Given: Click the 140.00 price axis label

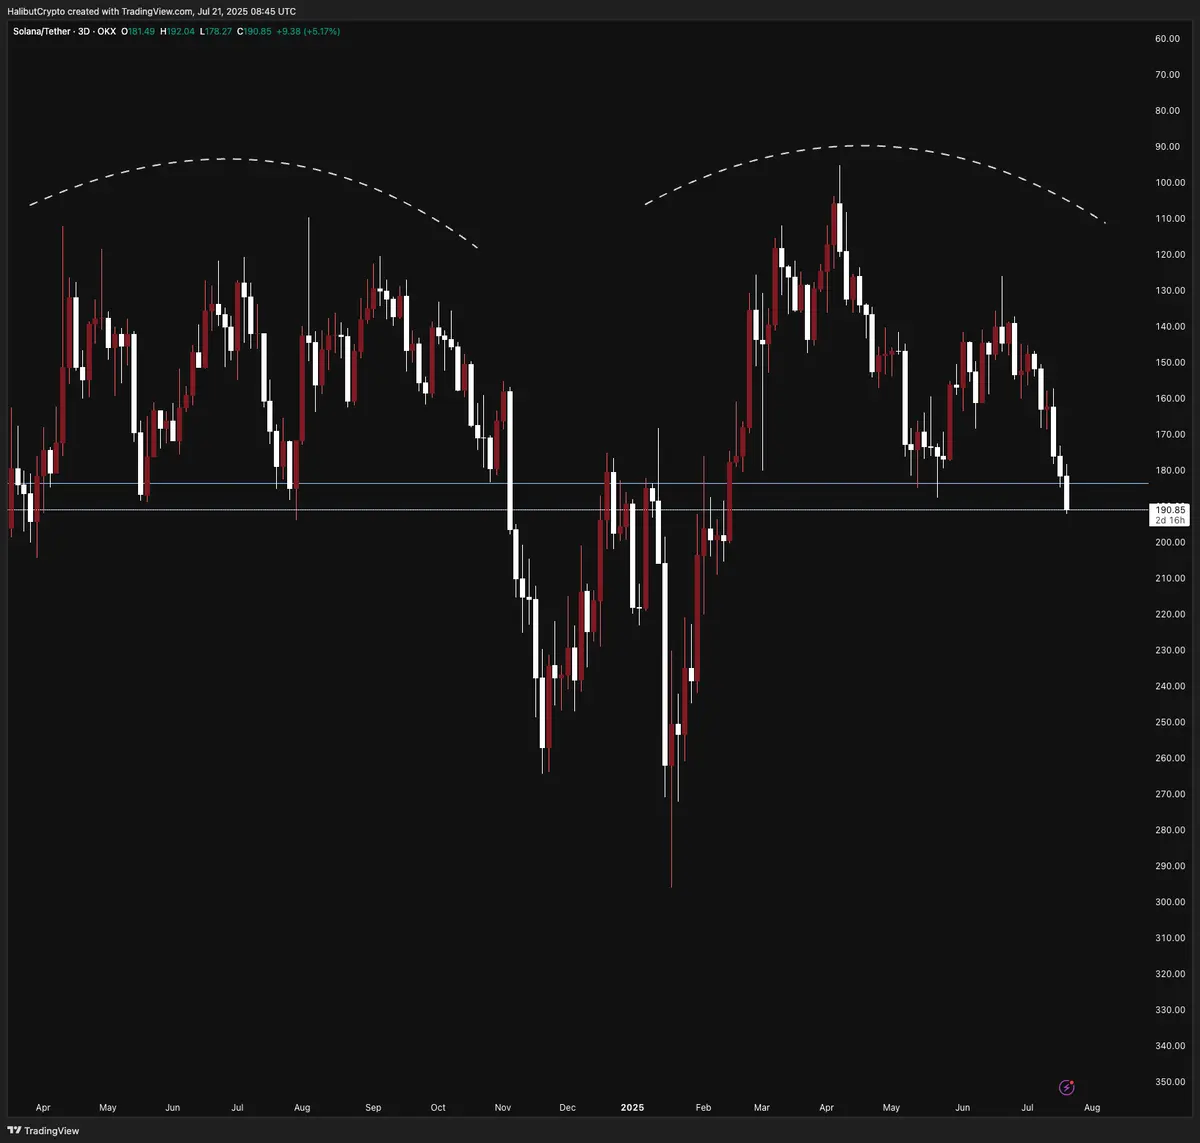Looking at the screenshot, I should [x=1169, y=326].
